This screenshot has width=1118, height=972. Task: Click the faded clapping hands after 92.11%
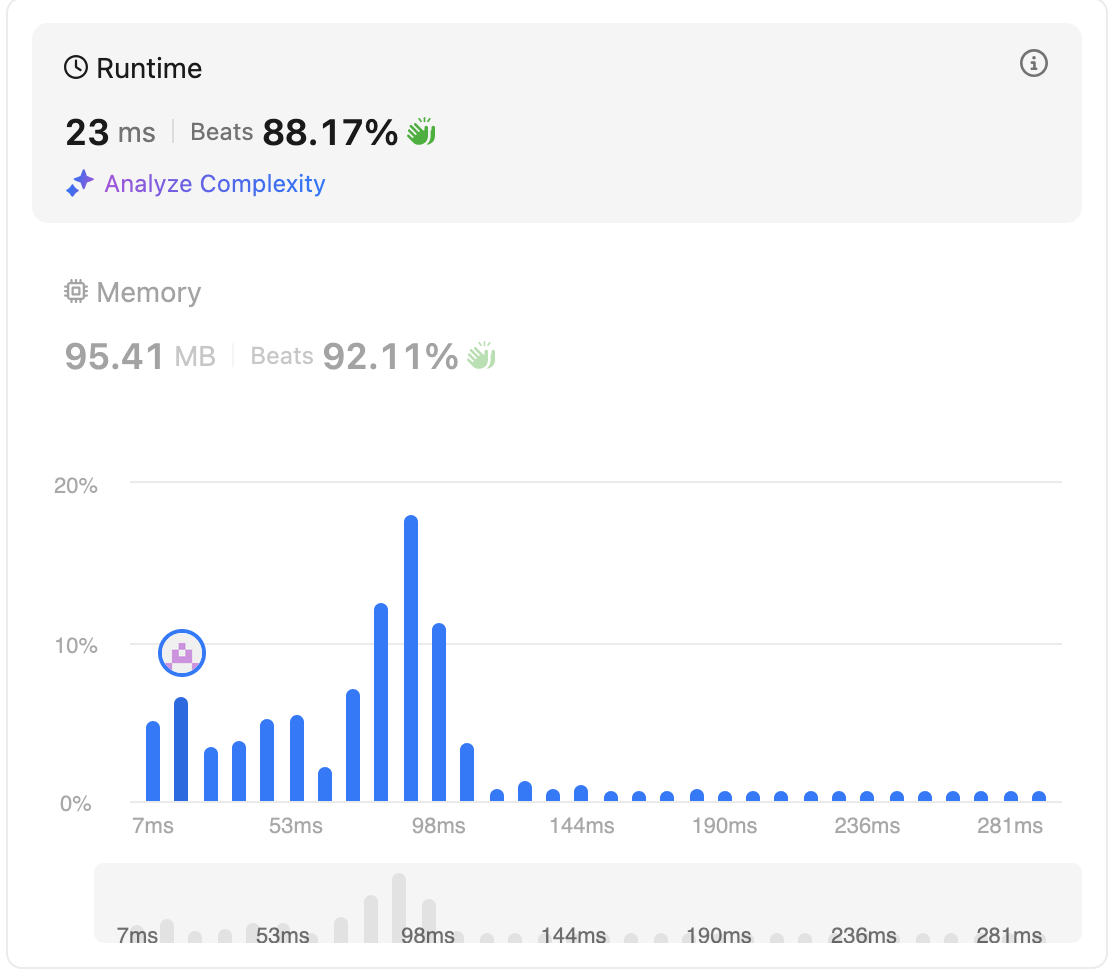point(481,356)
